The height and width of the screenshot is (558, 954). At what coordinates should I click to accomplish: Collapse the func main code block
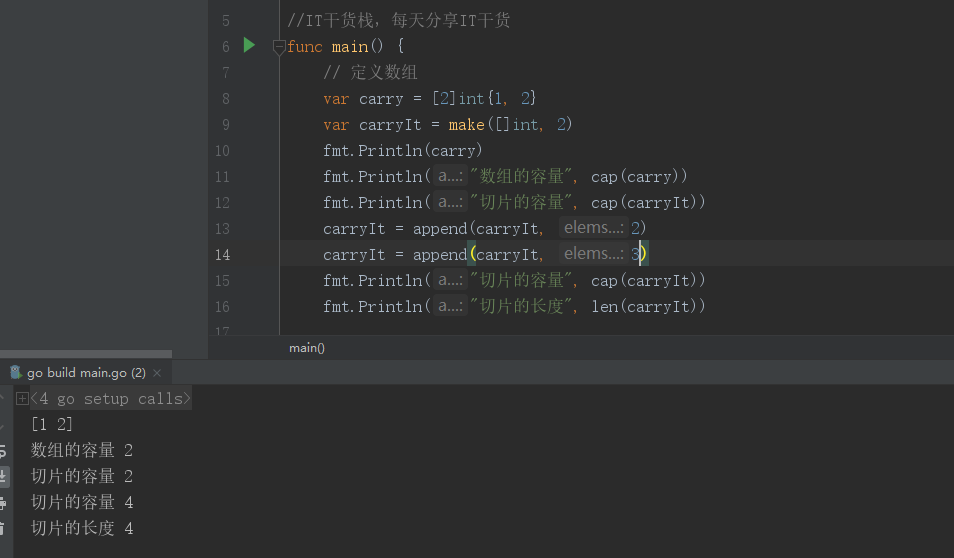(279, 46)
